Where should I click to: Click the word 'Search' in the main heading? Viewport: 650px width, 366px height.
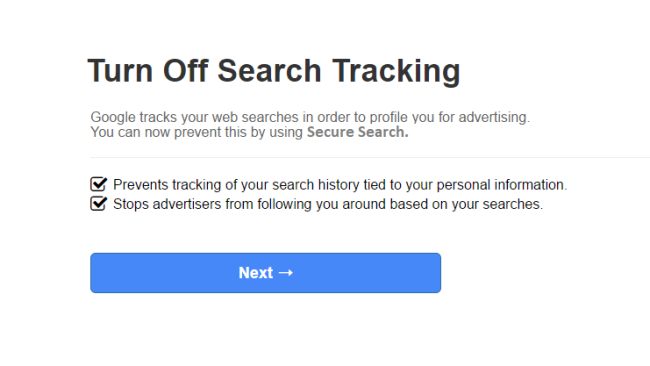[269, 71]
